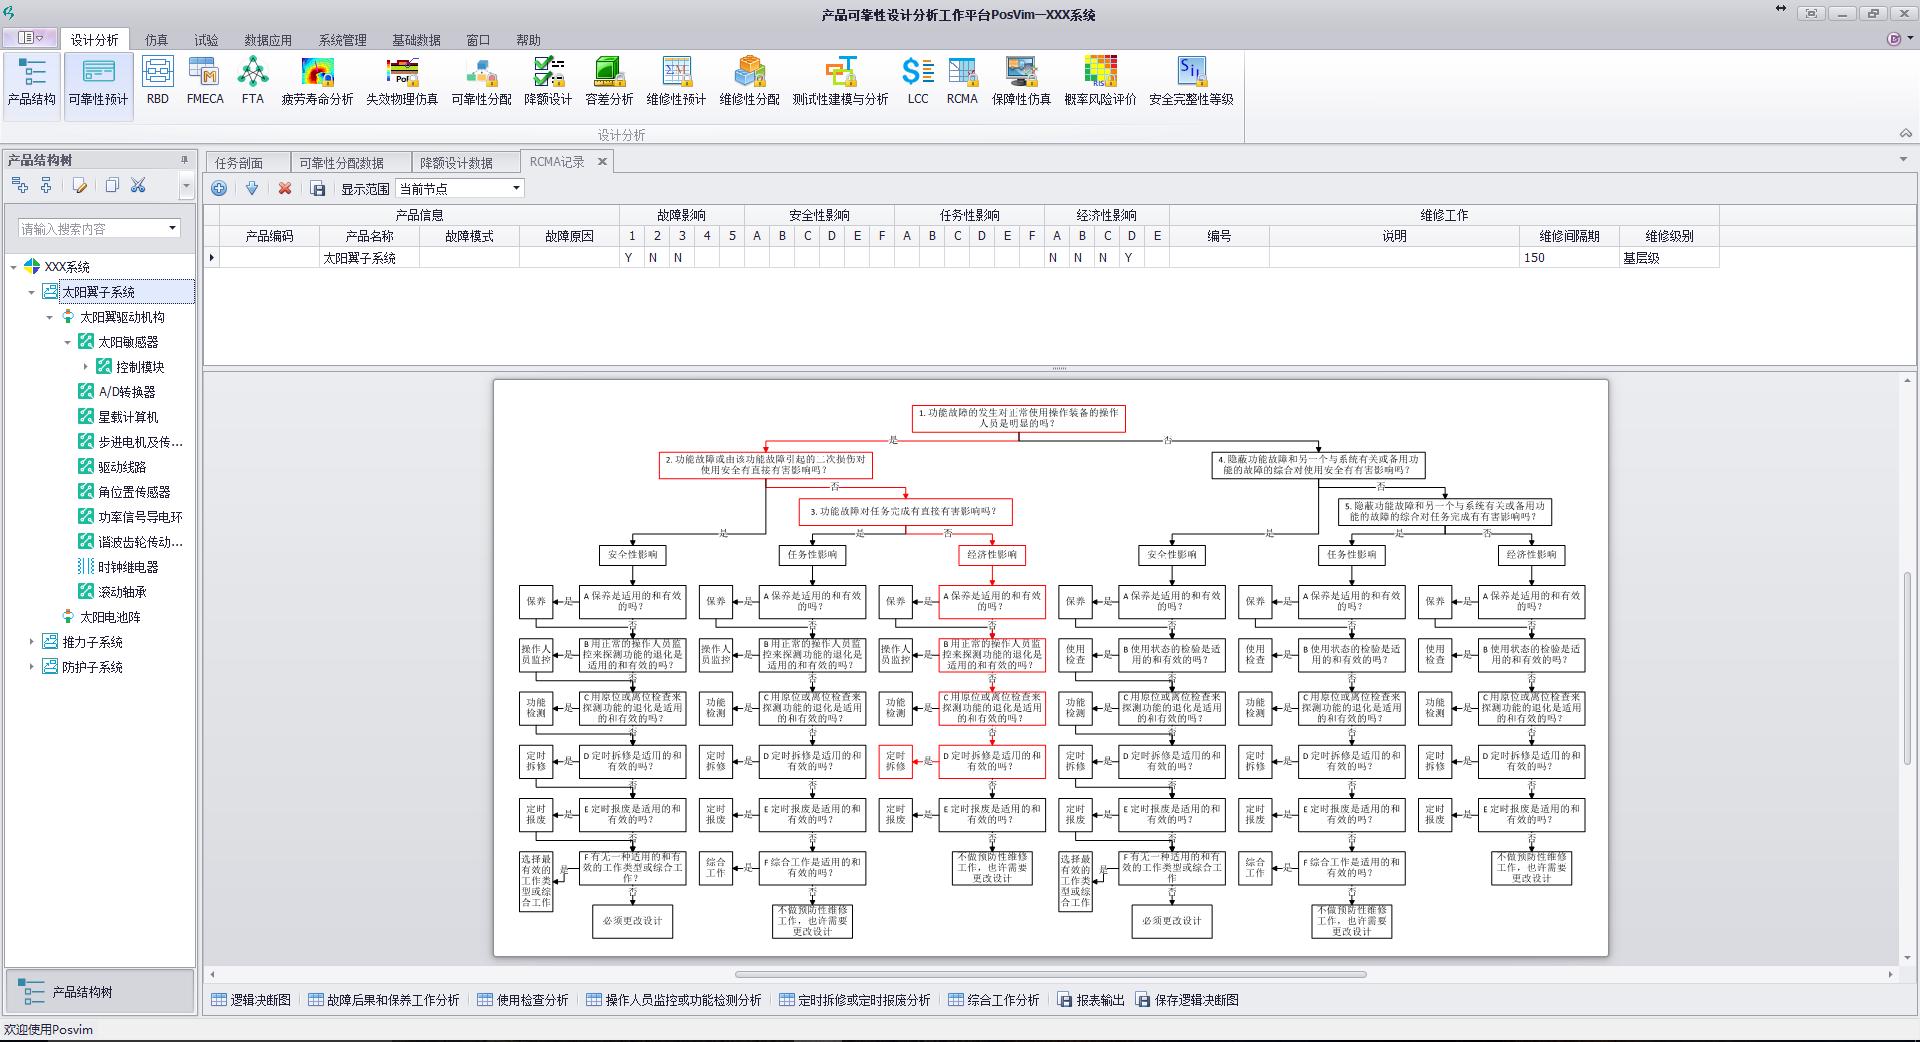Open the 基础数据 ribbon tab
1920x1042 pixels.
point(416,40)
